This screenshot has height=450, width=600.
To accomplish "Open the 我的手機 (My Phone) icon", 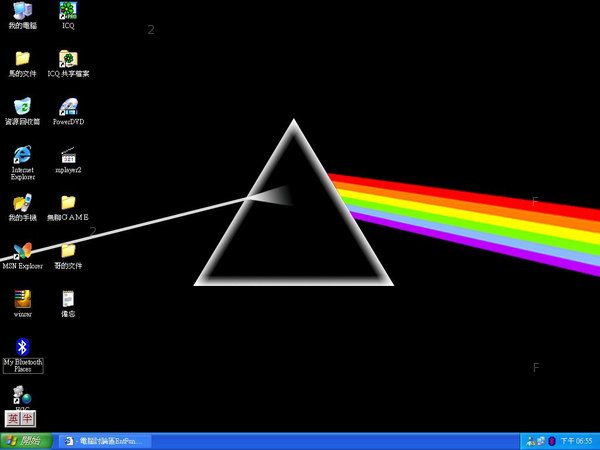I will click(23, 207).
